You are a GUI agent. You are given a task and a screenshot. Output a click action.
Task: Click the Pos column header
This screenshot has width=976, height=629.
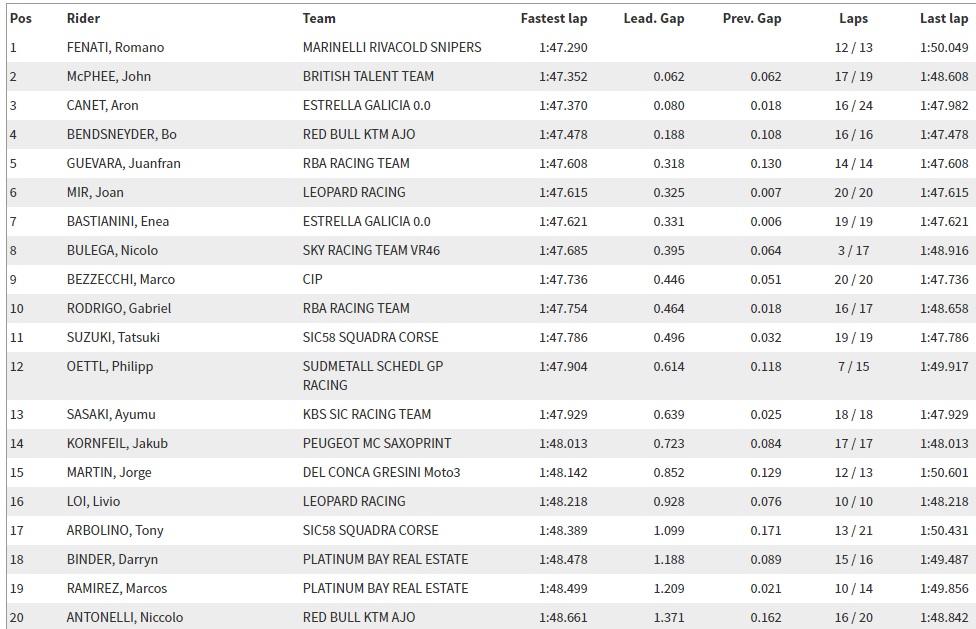pyautogui.click(x=21, y=19)
